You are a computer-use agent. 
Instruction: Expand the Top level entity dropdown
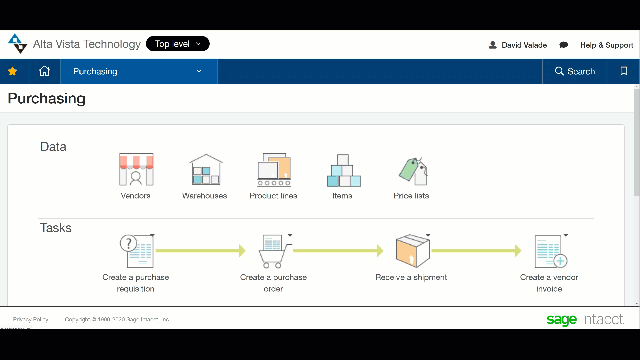[178, 44]
